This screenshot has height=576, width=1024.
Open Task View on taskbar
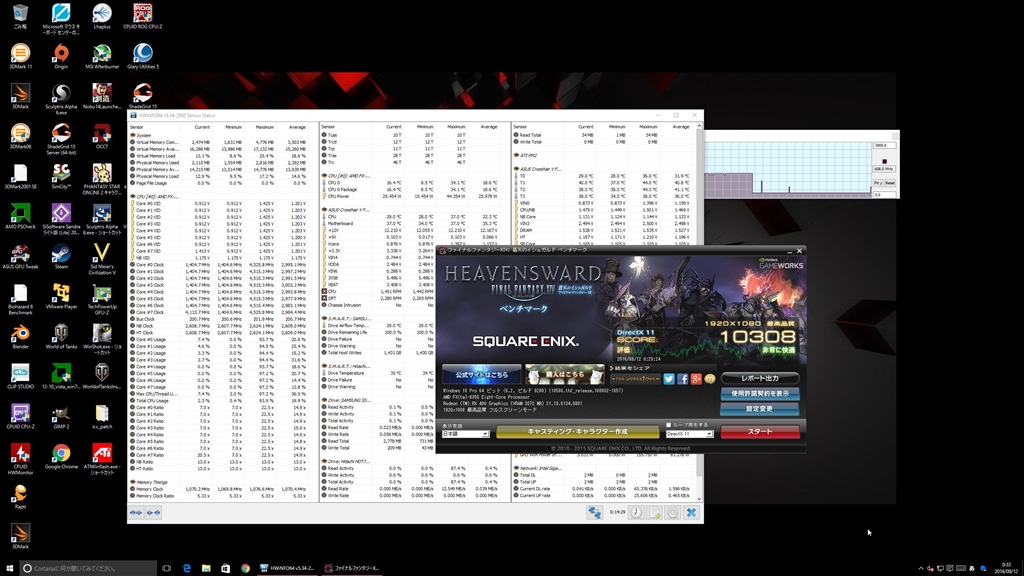click(167, 568)
